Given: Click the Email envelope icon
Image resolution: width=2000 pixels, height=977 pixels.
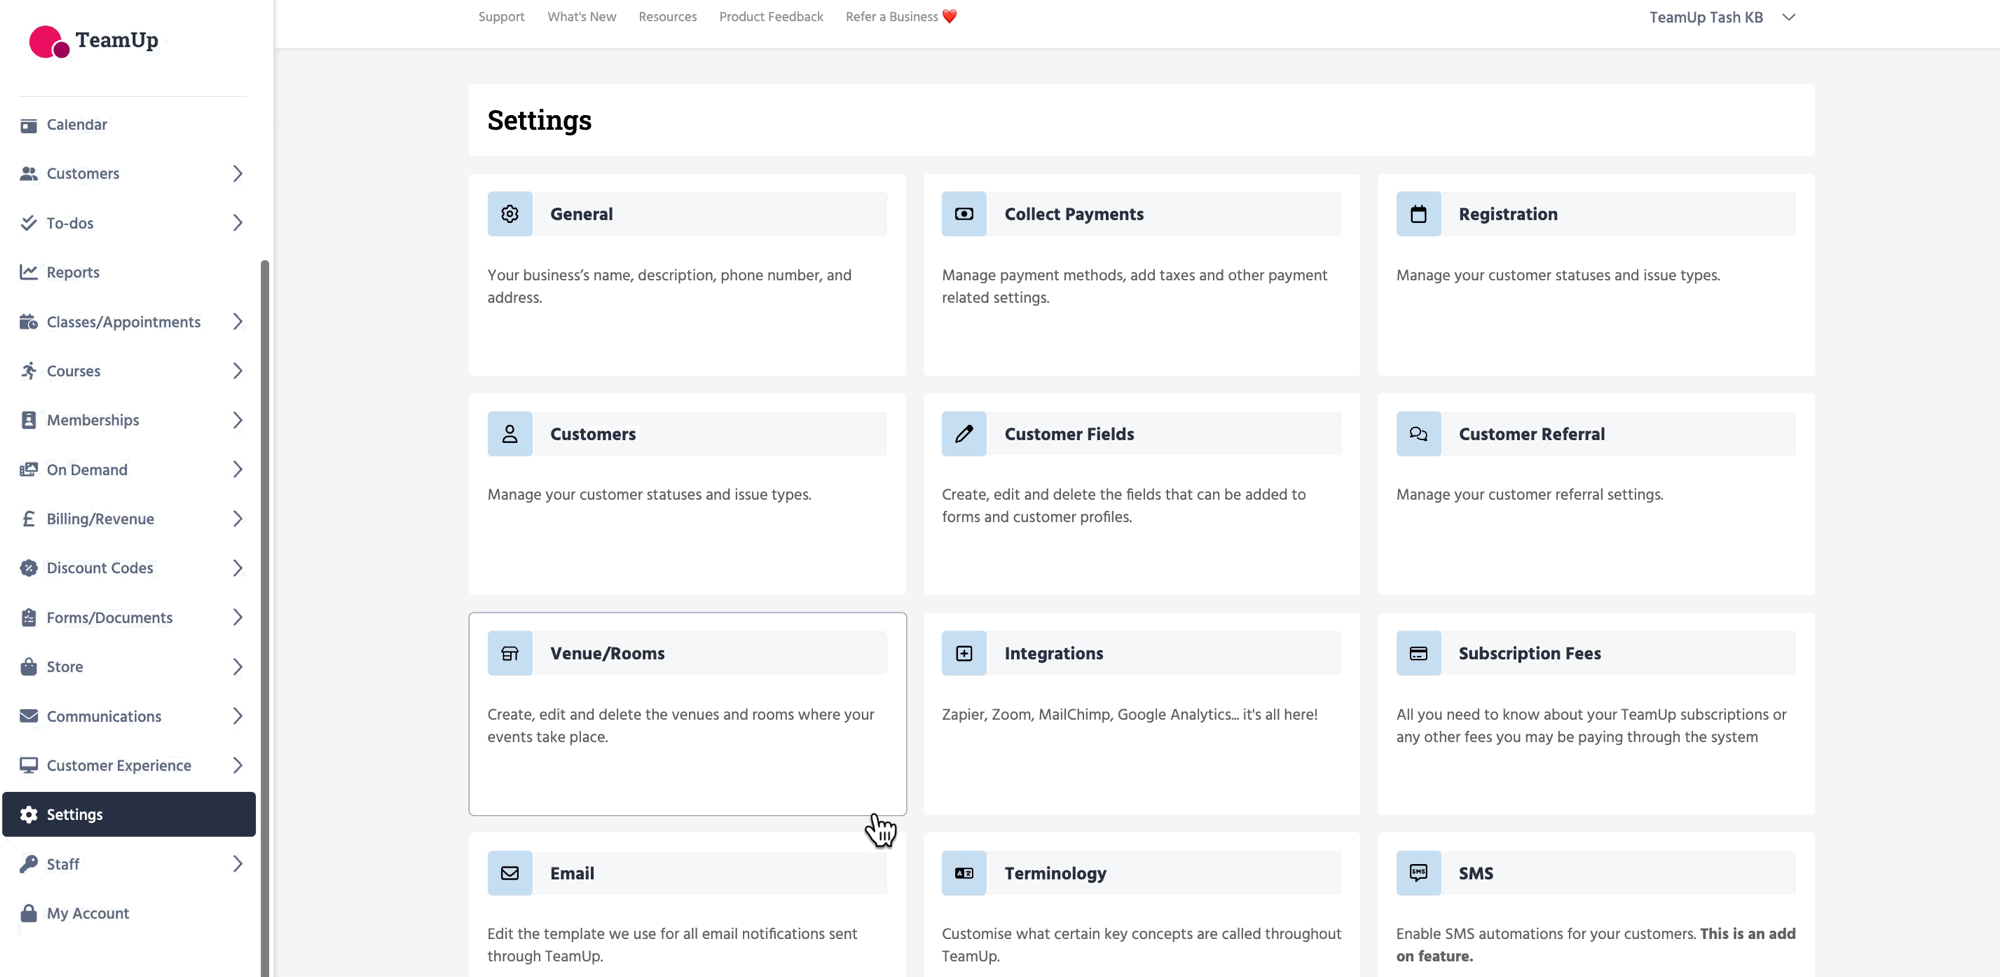Looking at the screenshot, I should [510, 873].
